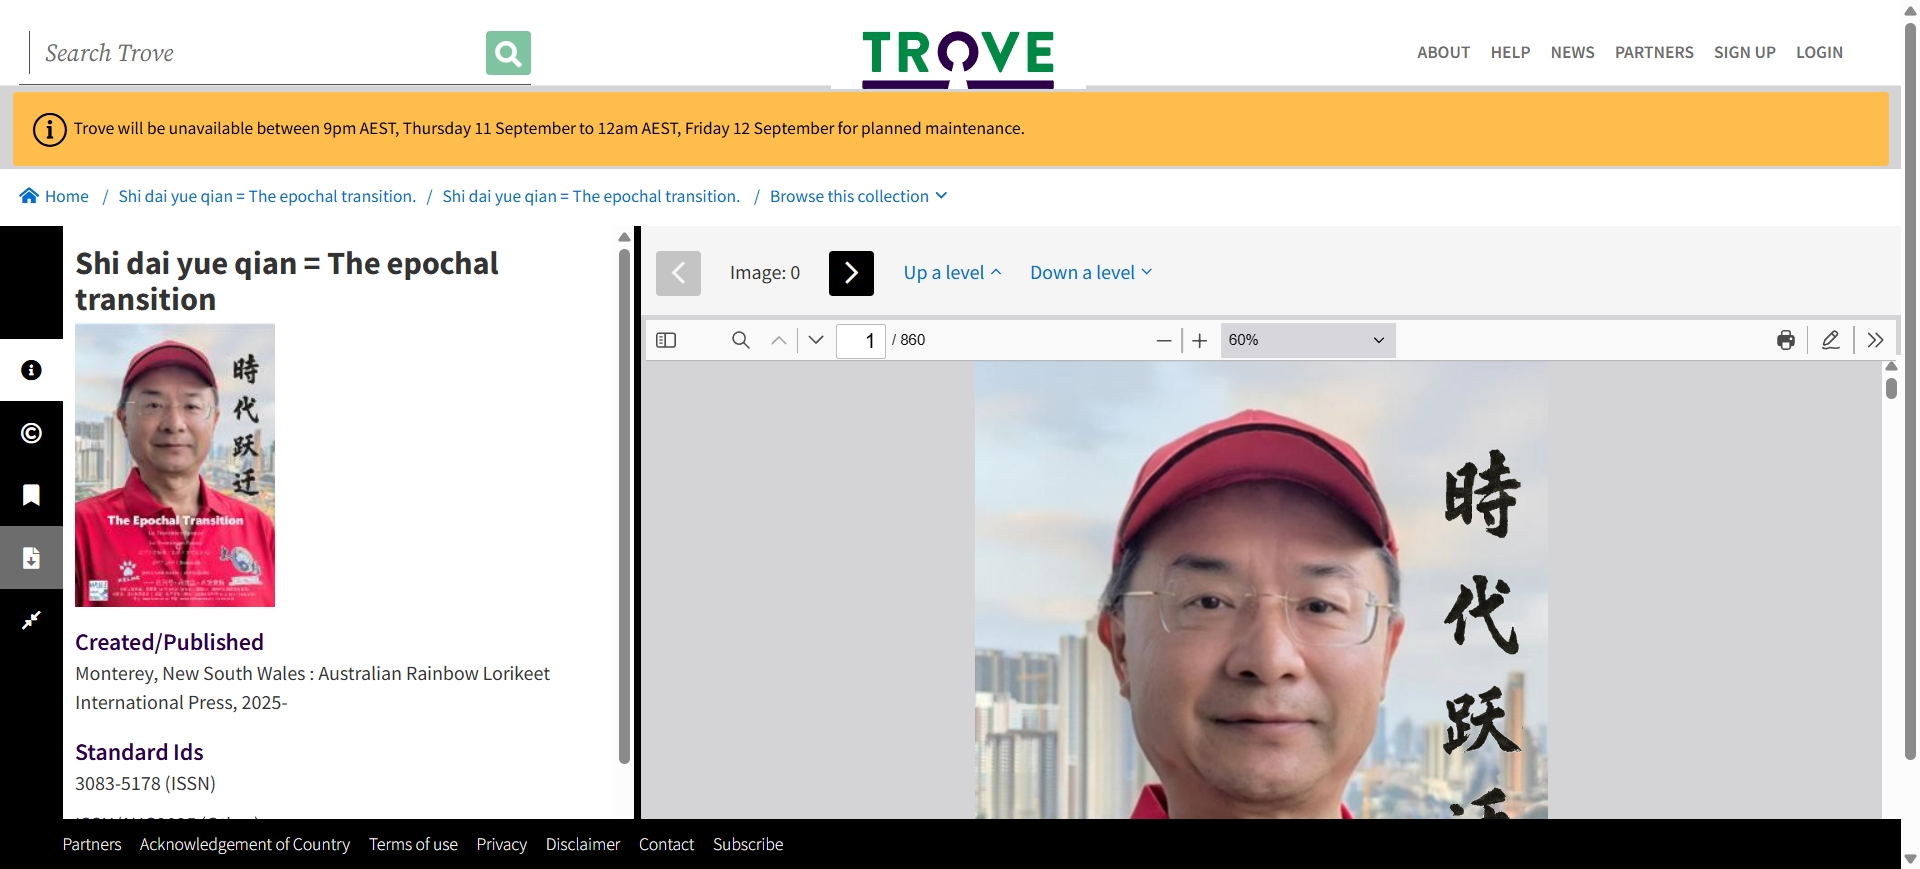
Task: Click the download document sidebar icon
Action: 31,558
